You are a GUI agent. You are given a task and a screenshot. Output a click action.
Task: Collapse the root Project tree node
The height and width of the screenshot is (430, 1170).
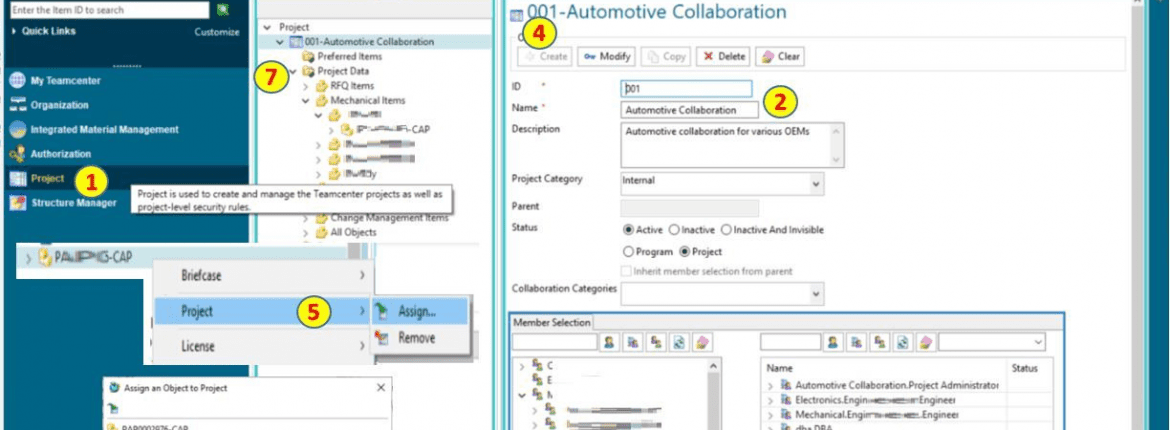pyautogui.click(x=267, y=28)
